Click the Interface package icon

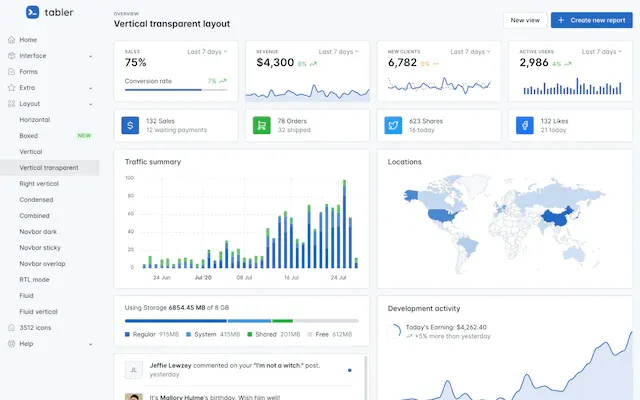pos(11,56)
